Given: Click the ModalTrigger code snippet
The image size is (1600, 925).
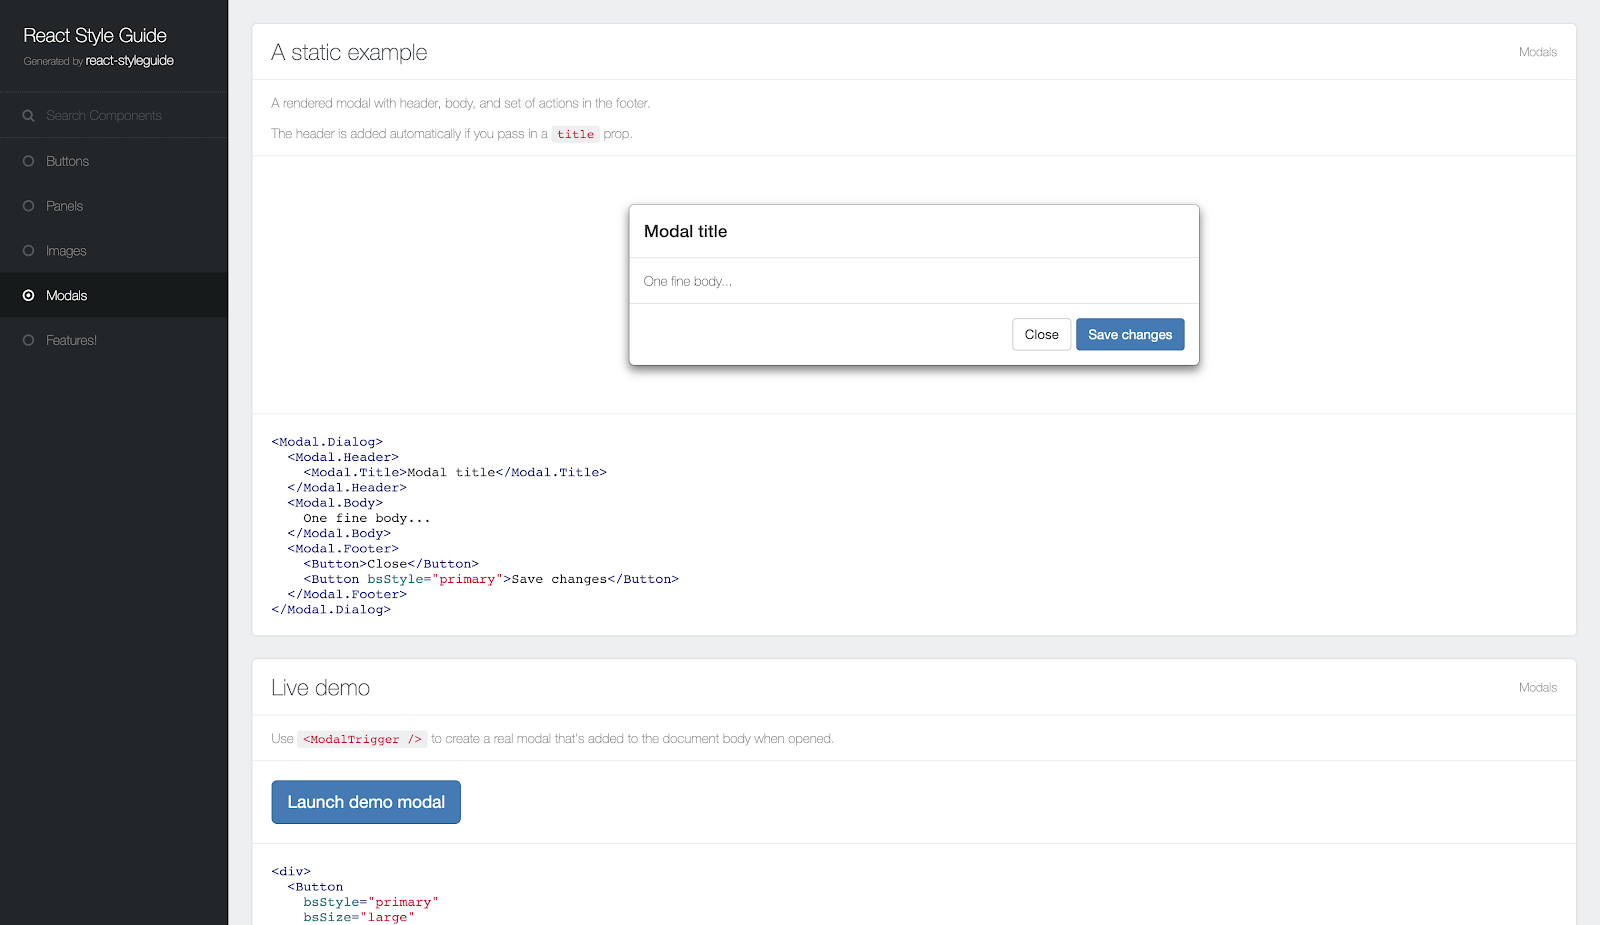Looking at the screenshot, I should [362, 739].
